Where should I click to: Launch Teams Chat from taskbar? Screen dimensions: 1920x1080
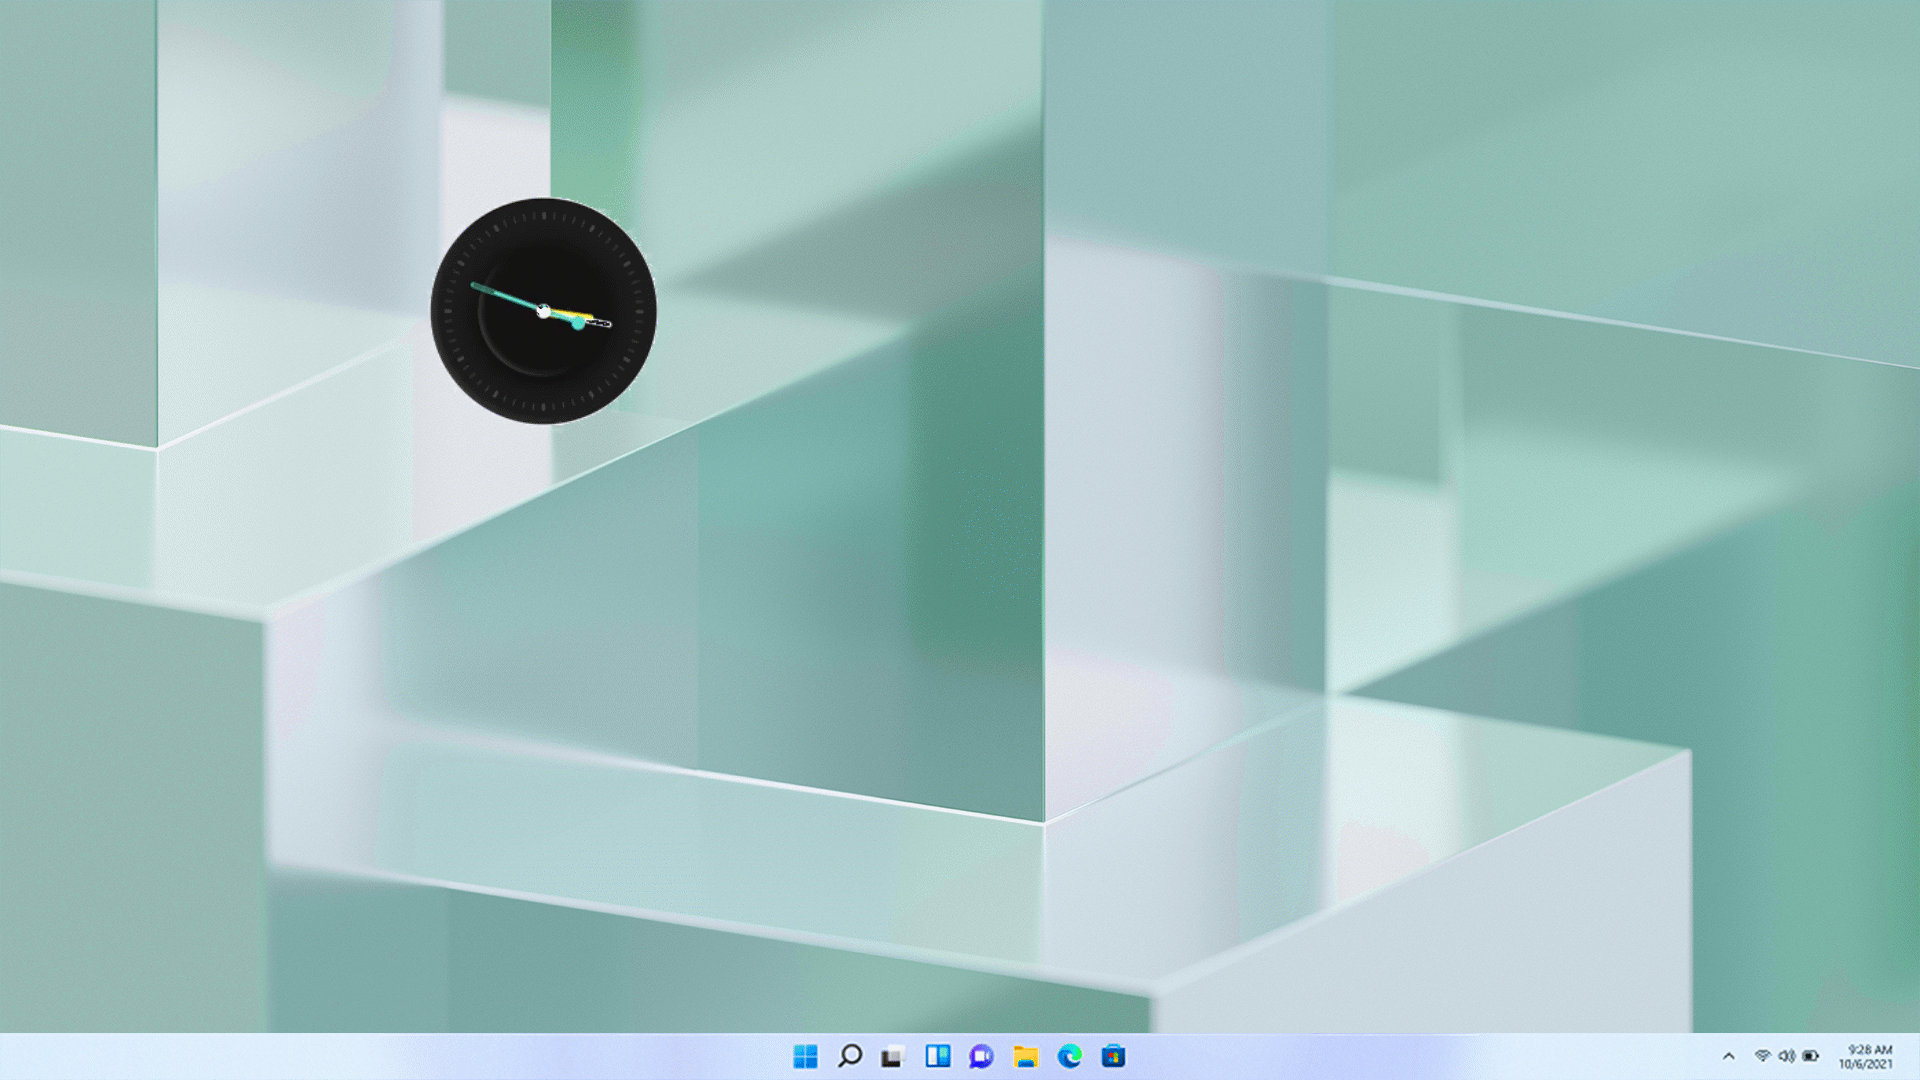click(x=981, y=1056)
